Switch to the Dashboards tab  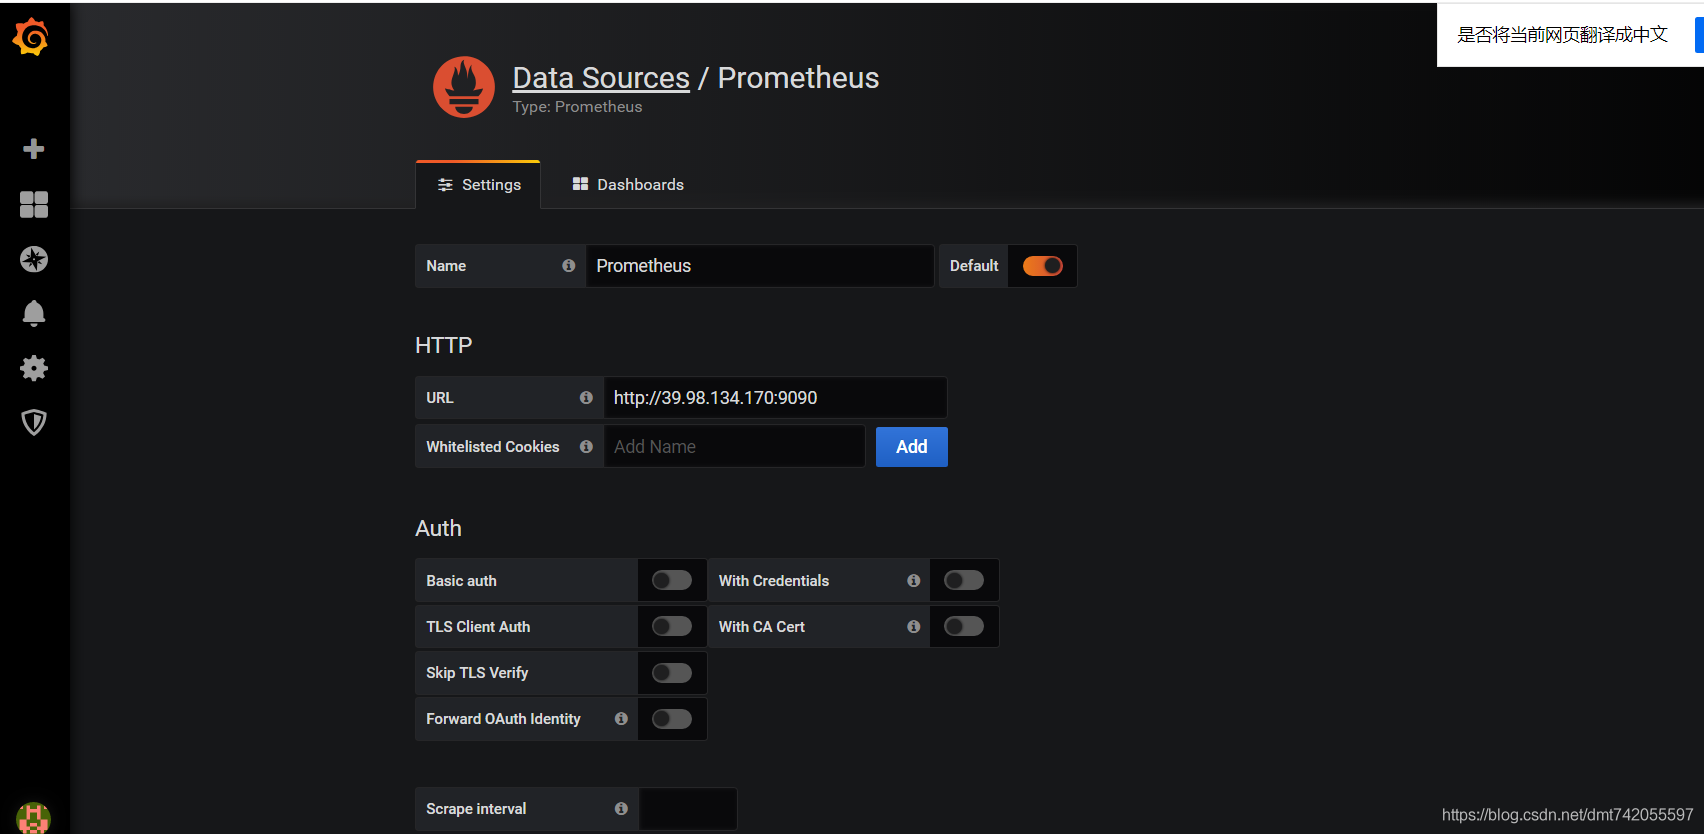coord(628,185)
